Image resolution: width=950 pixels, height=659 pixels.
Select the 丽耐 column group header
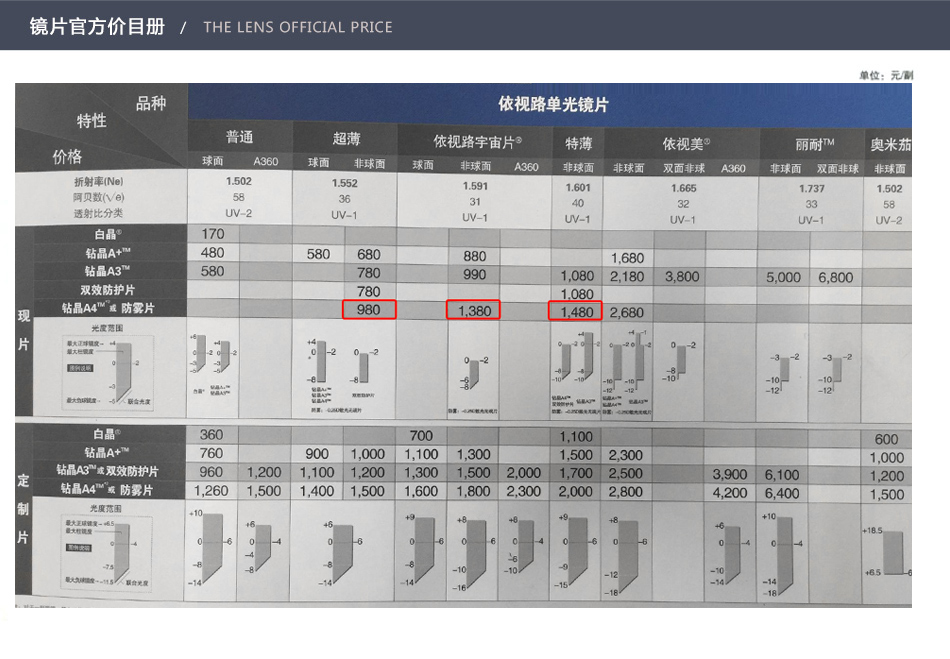[814, 145]
